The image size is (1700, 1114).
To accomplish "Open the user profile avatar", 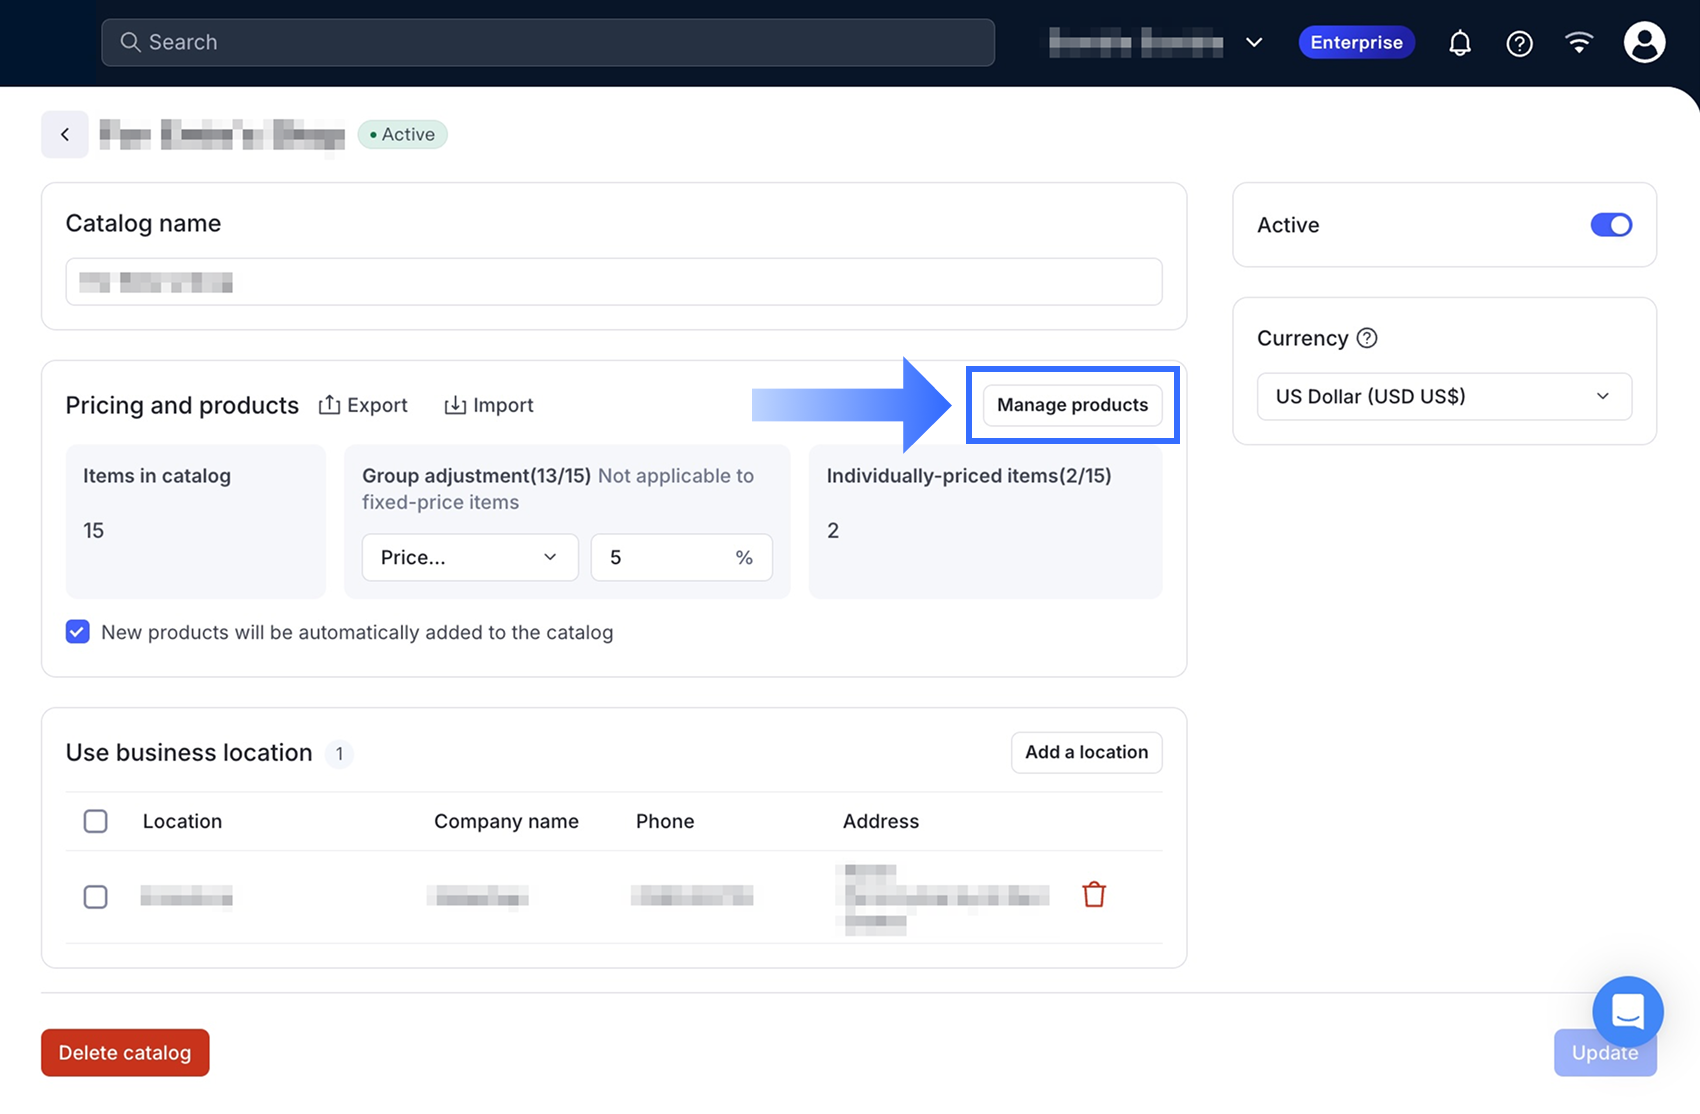I will 1644,42.
